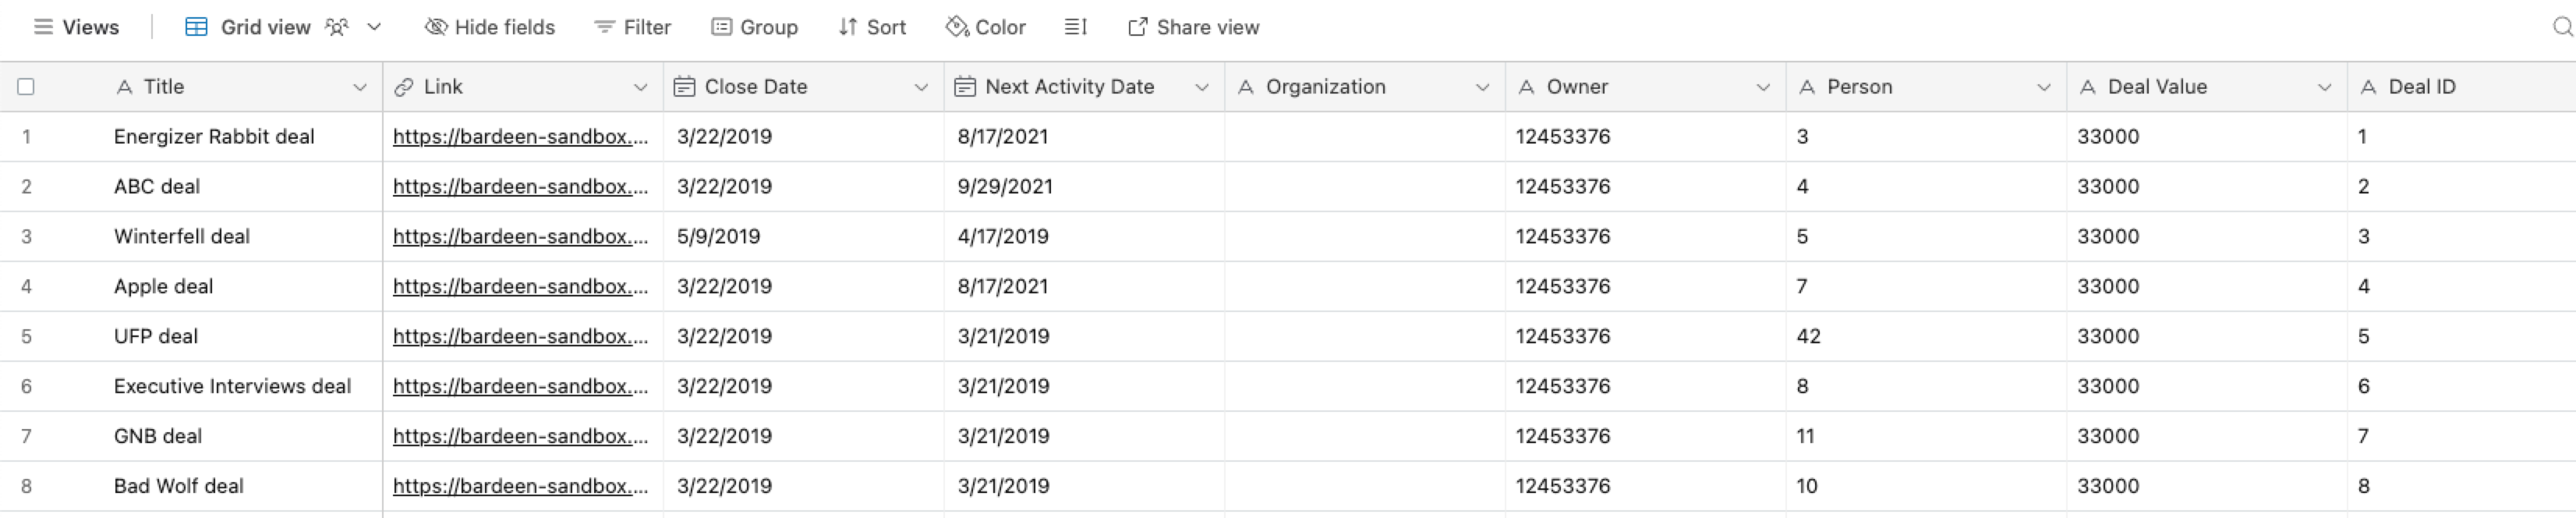
Task: Open Link column dropdown arrow
Action: [641, 87]
